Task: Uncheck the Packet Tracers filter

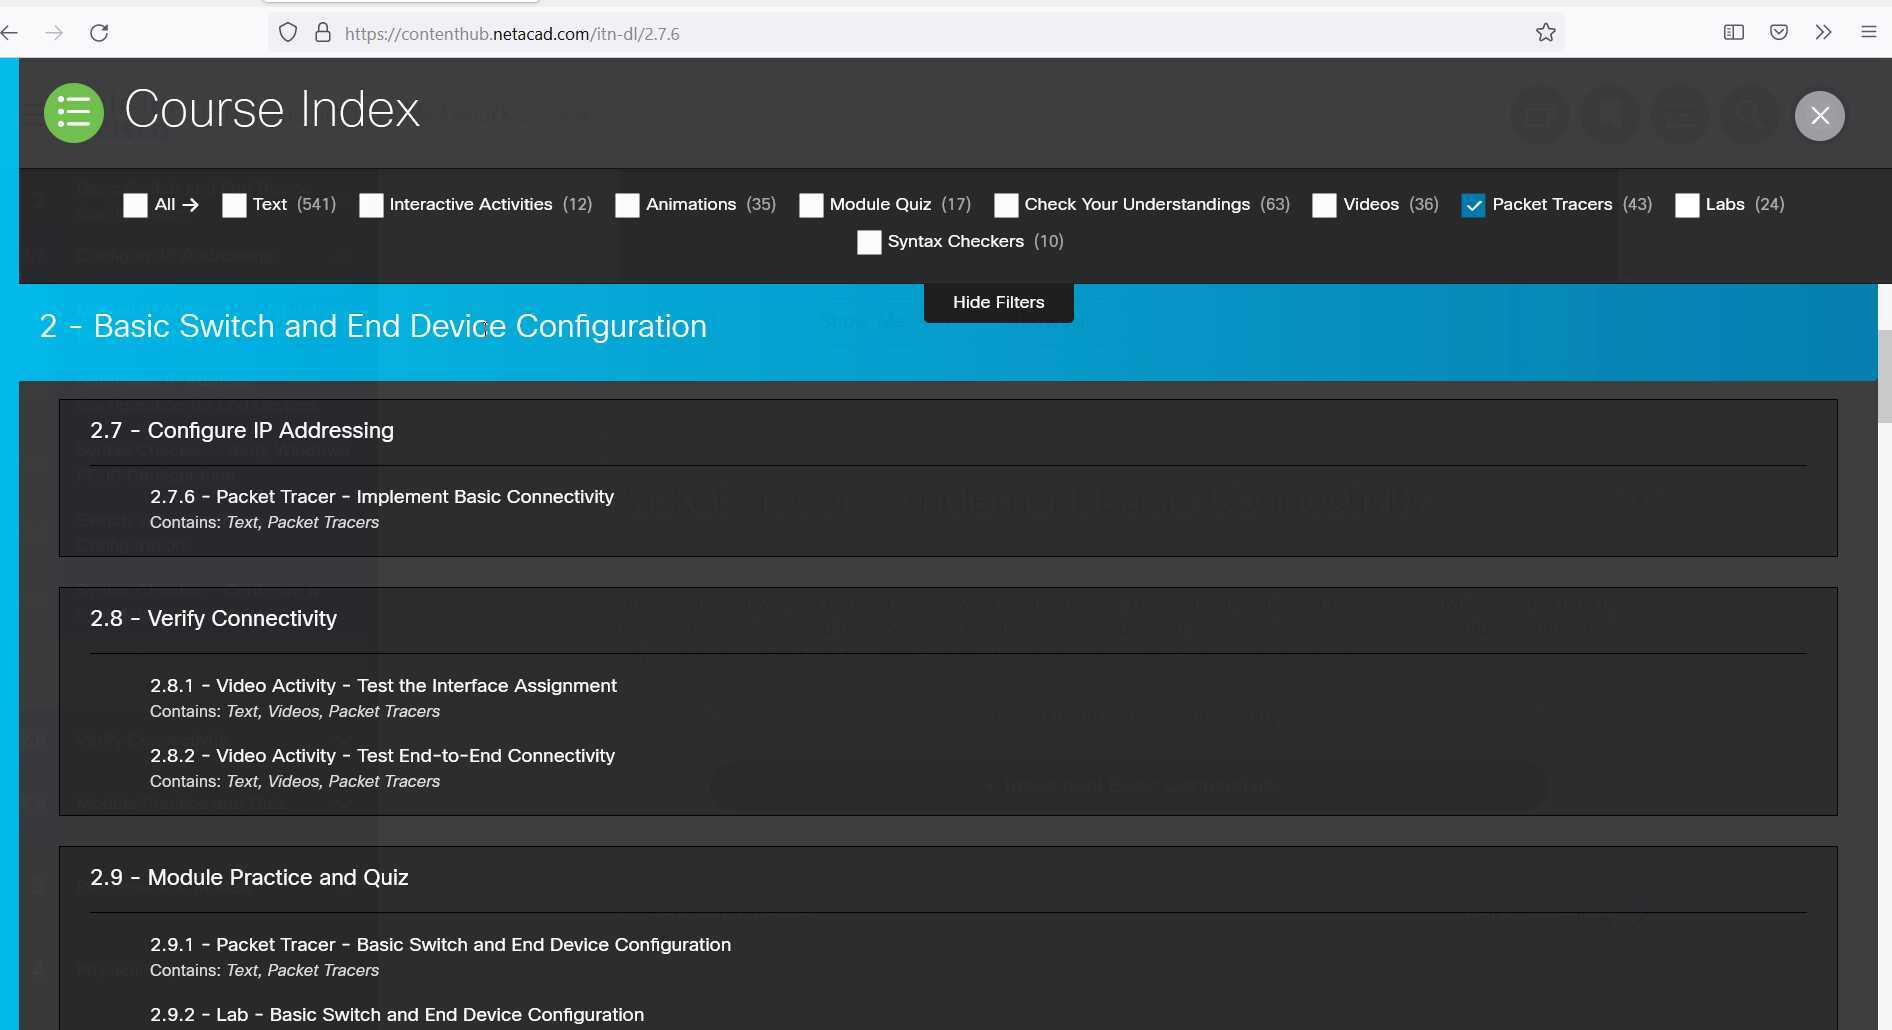Action: click(1472, 205)
